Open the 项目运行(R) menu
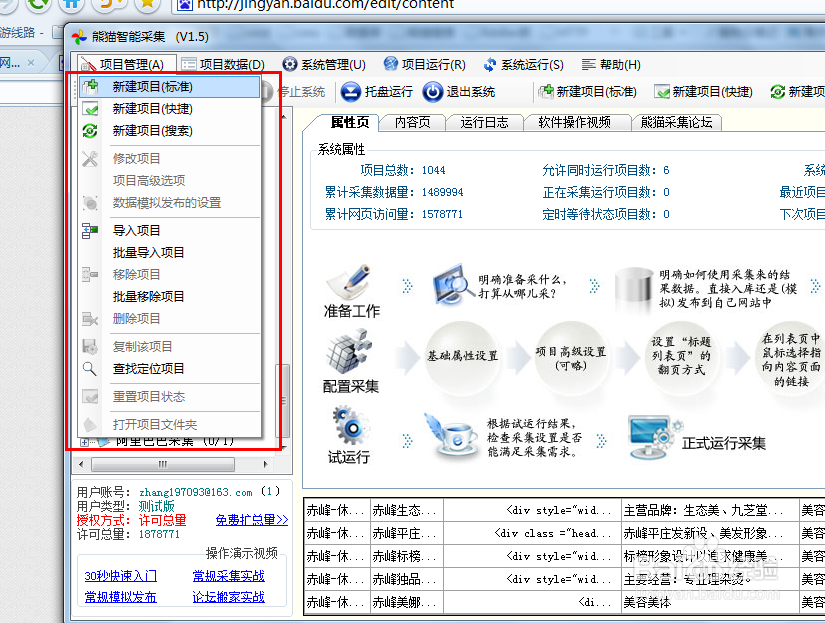The height and width of the screenshot is (623, 825). click(x=424, y=64)
